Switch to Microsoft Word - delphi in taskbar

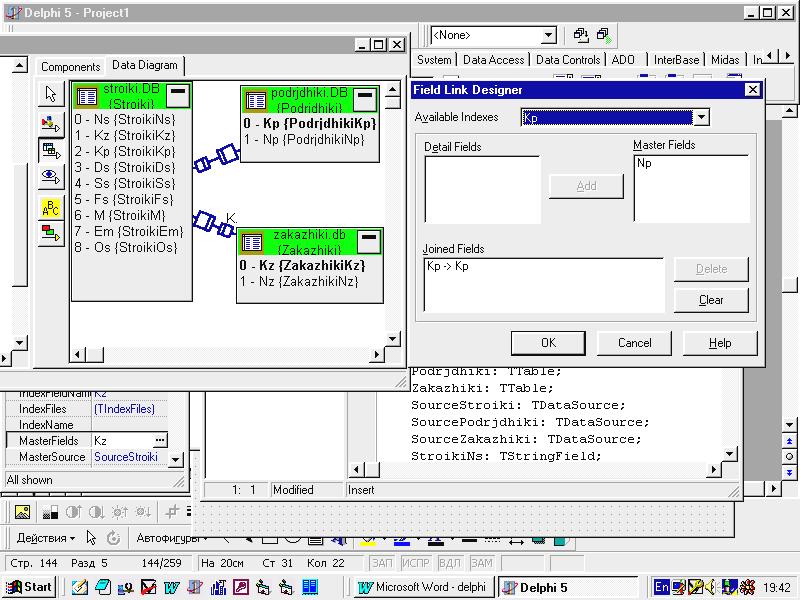coord(422,587)
